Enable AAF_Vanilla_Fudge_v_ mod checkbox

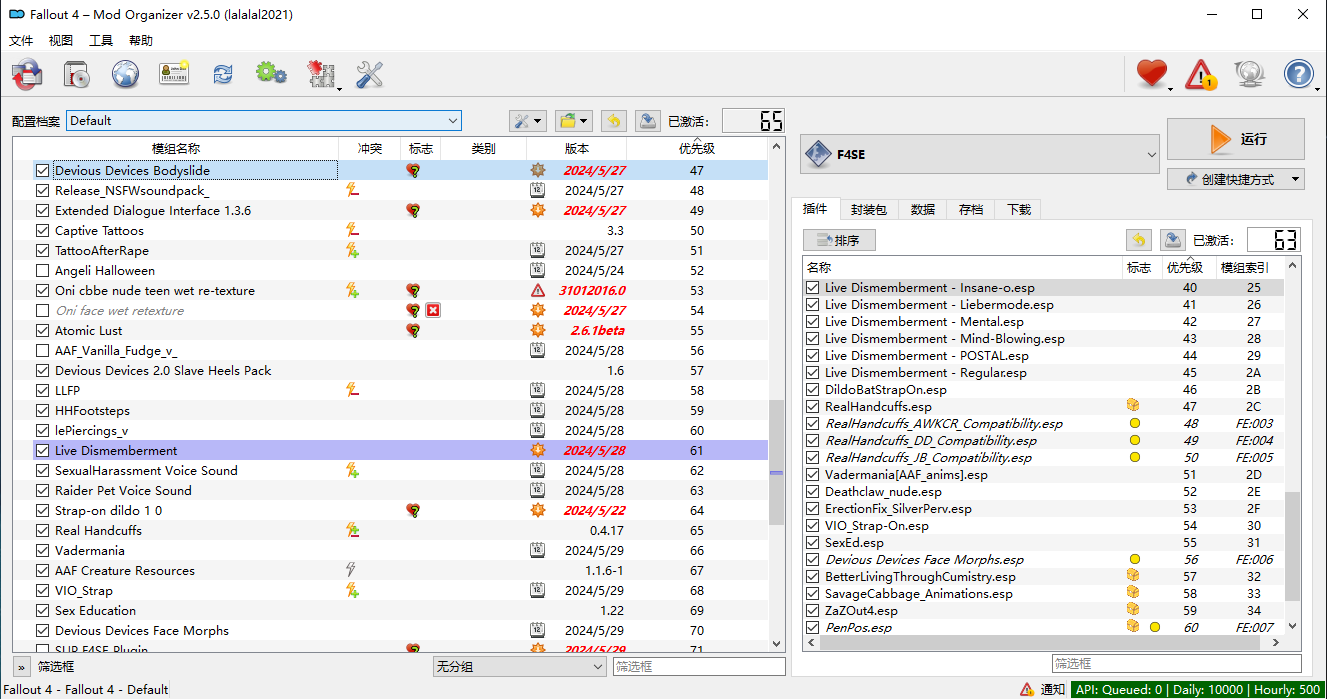pos(42,351)
